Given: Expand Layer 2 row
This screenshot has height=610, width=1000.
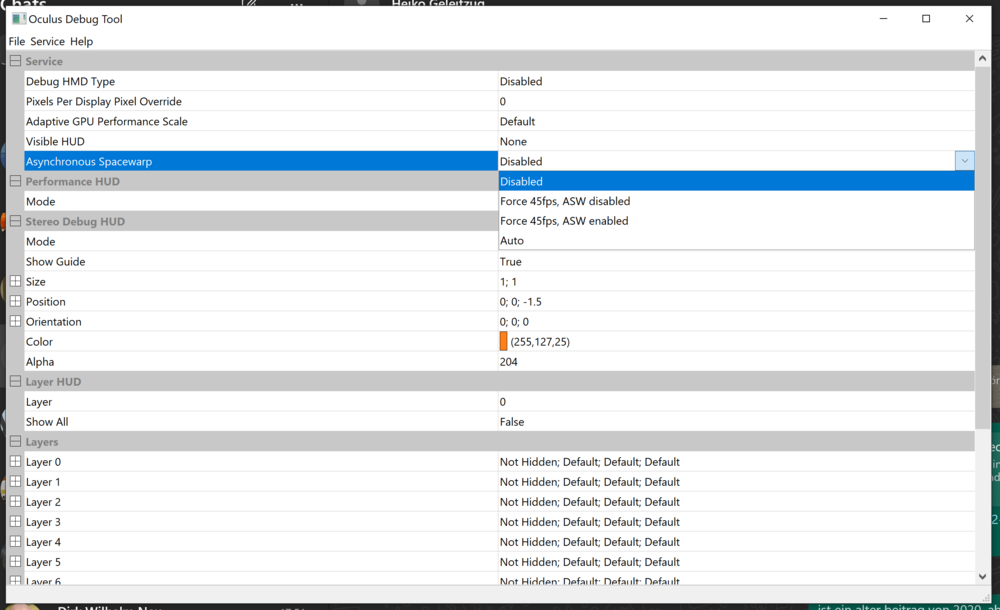Looking at the screenshot, I should pos(15,502).
